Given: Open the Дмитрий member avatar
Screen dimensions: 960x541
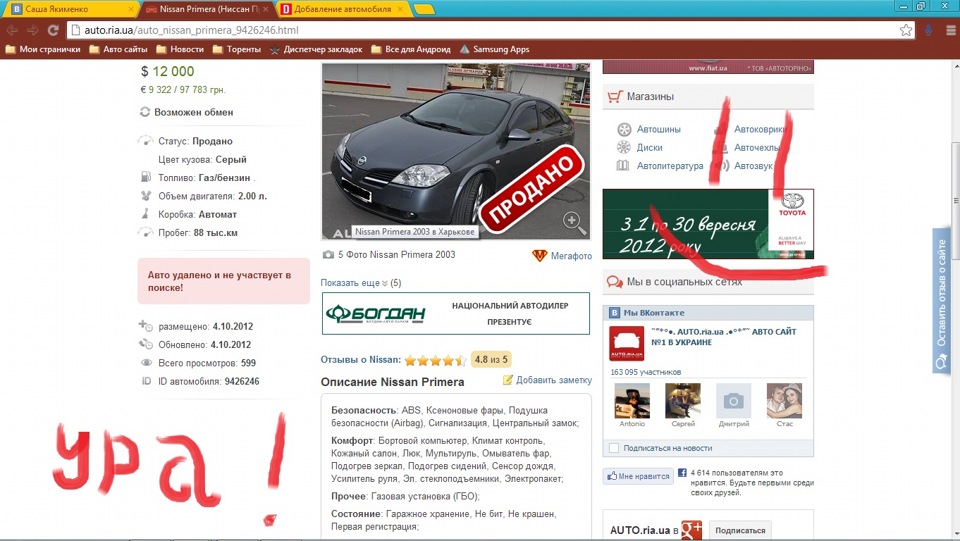Looking at the screenshot, I should click(x=733, y=401).
